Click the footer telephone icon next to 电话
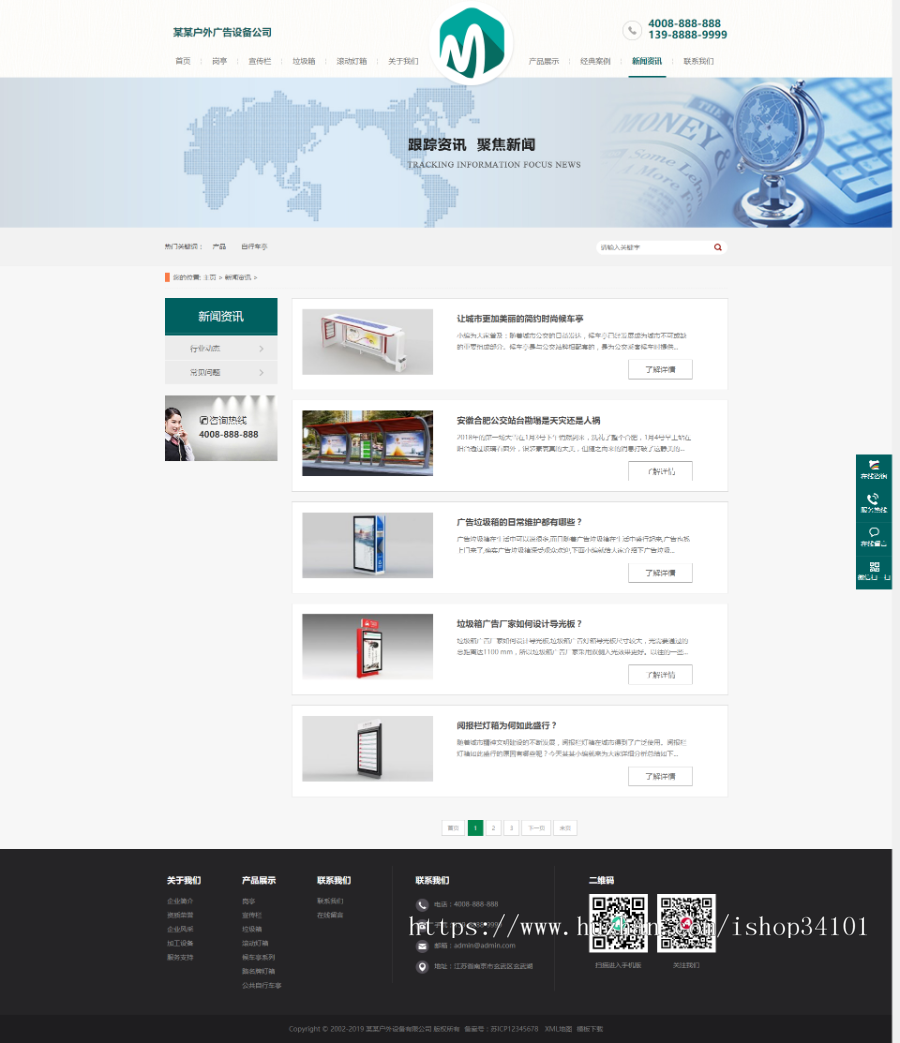900x1043 pixels. coord(422,905)
